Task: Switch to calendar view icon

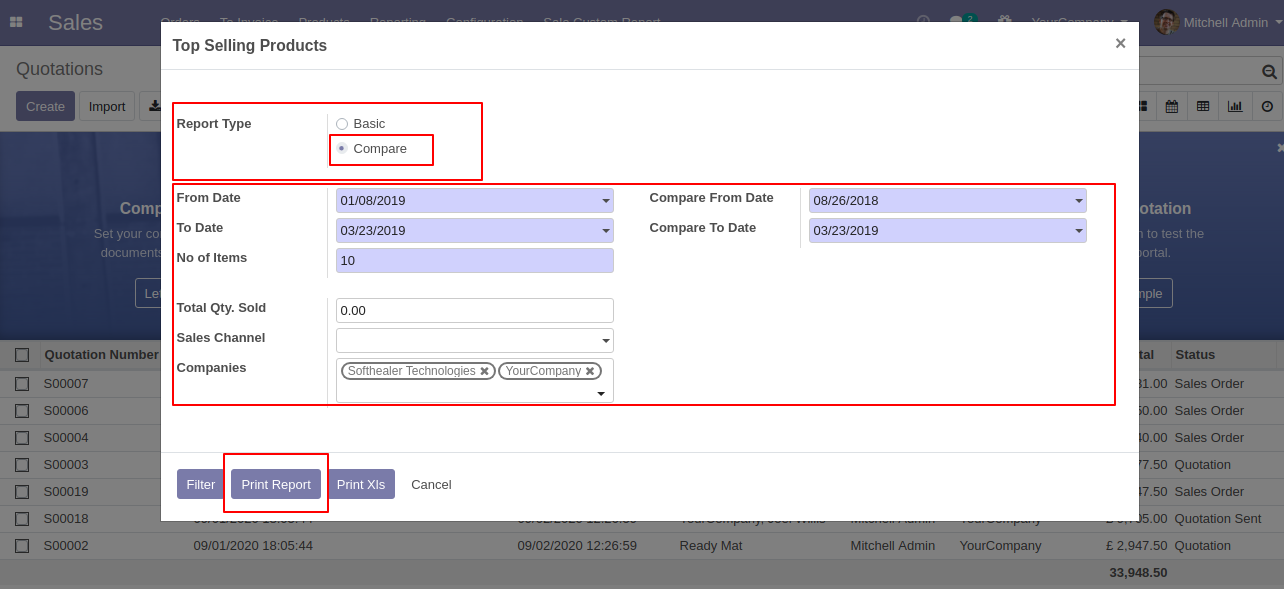Action: tap(1171, 106)
